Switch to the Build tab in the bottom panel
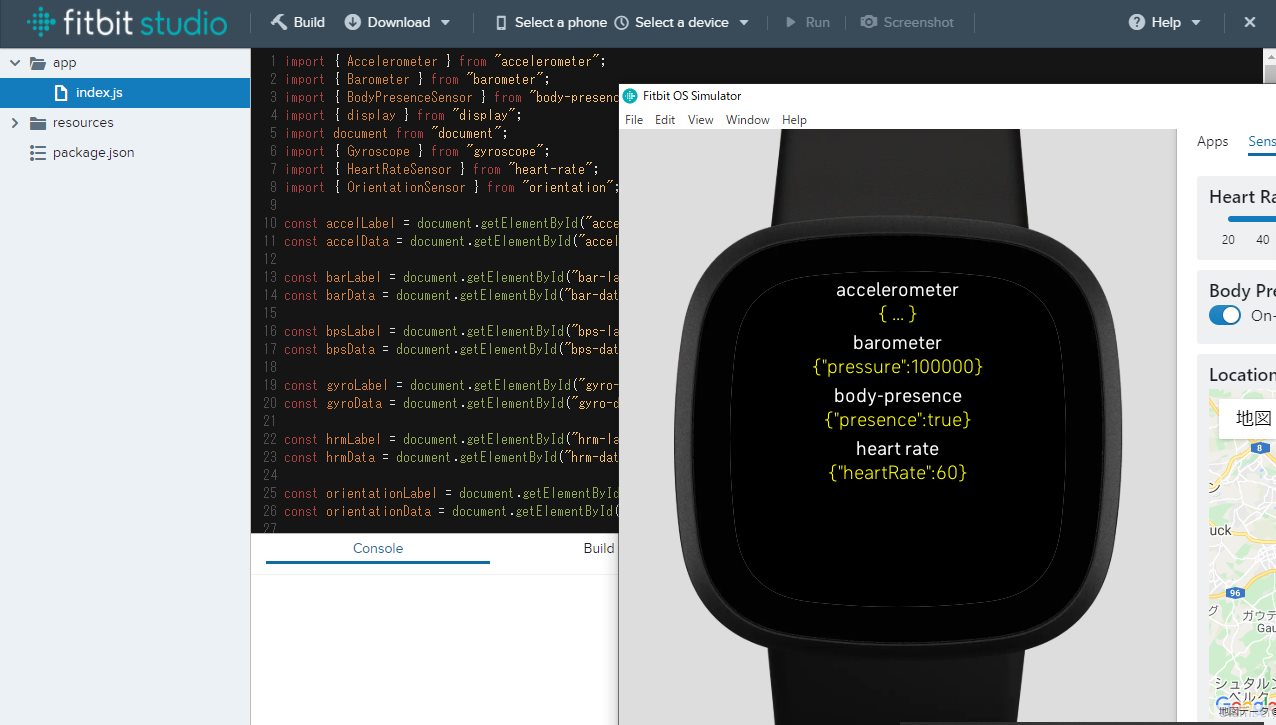 pyautogui.click(x=599, y=548)
